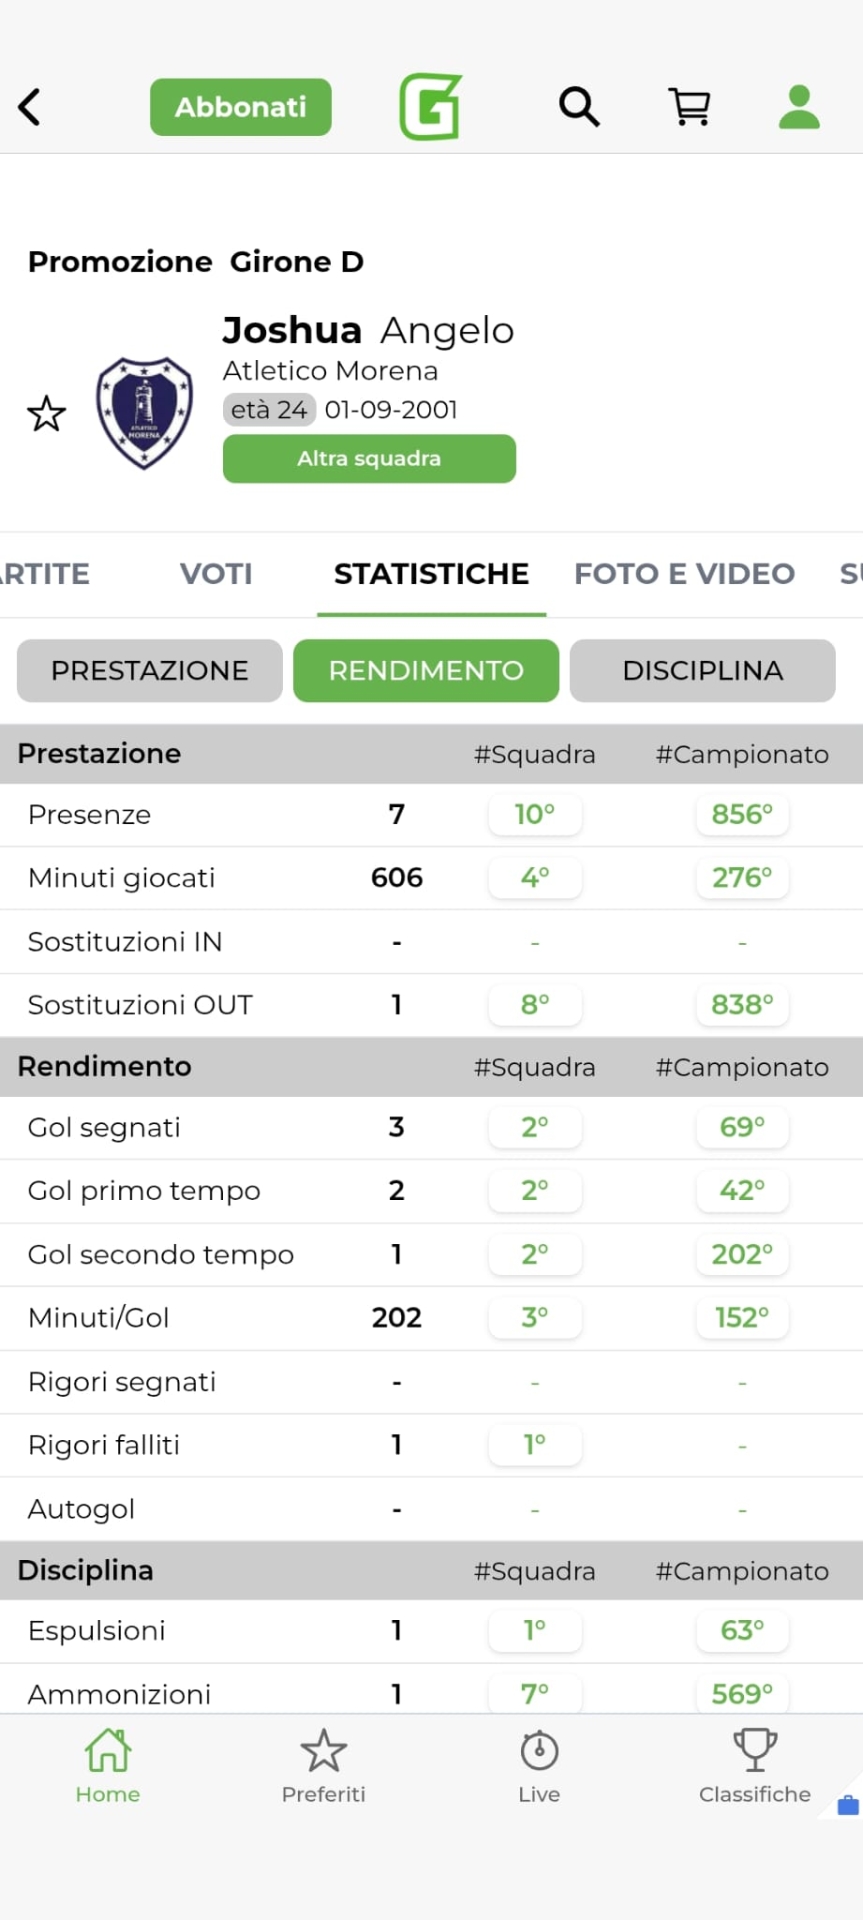863x1920 pixels.
Task: Select the STATISTICHE tab
Action: coord(431,574)
